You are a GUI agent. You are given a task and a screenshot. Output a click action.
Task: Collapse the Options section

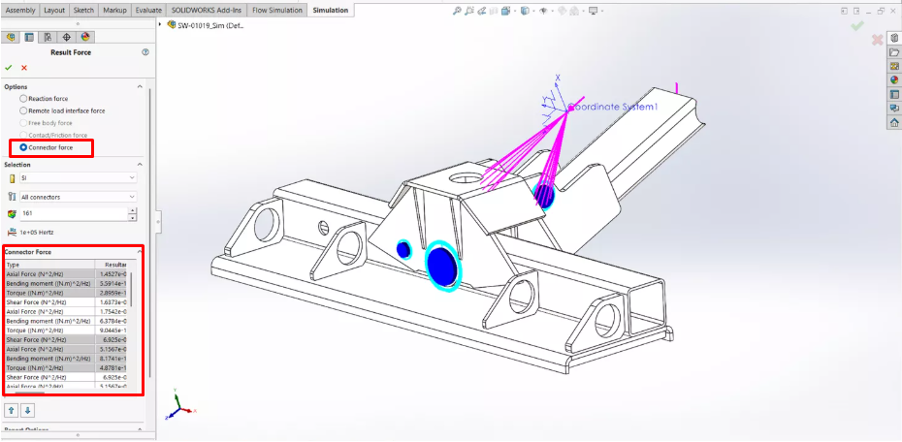tap(139, 86)
